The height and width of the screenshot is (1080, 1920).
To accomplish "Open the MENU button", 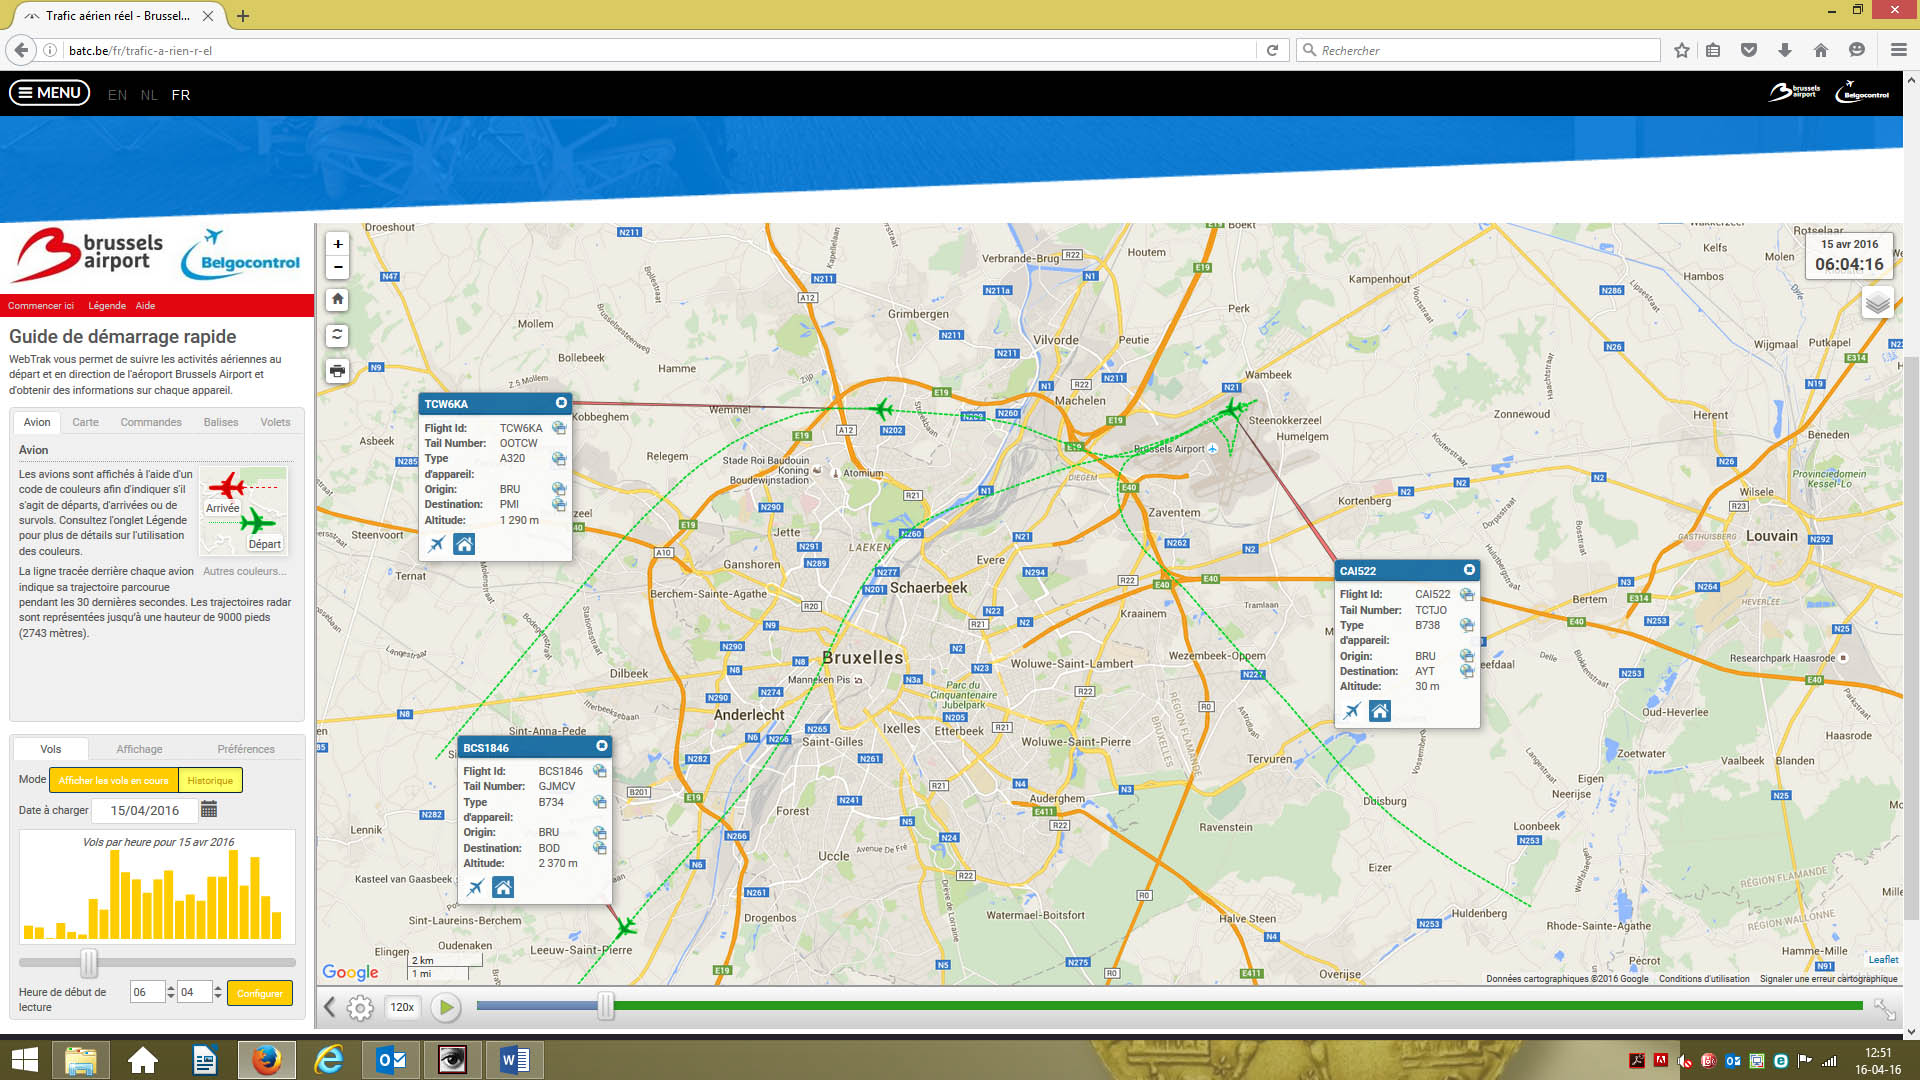I will (50, 93).
